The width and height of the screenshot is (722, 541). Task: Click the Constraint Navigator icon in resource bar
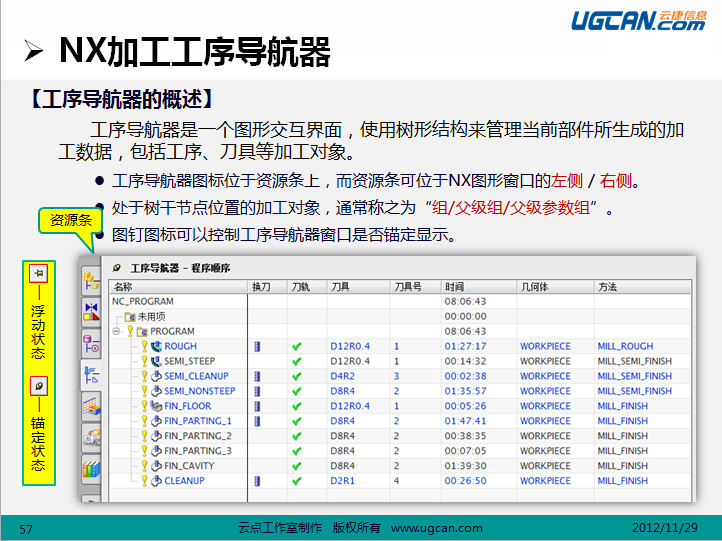click(x=91, y=311)
